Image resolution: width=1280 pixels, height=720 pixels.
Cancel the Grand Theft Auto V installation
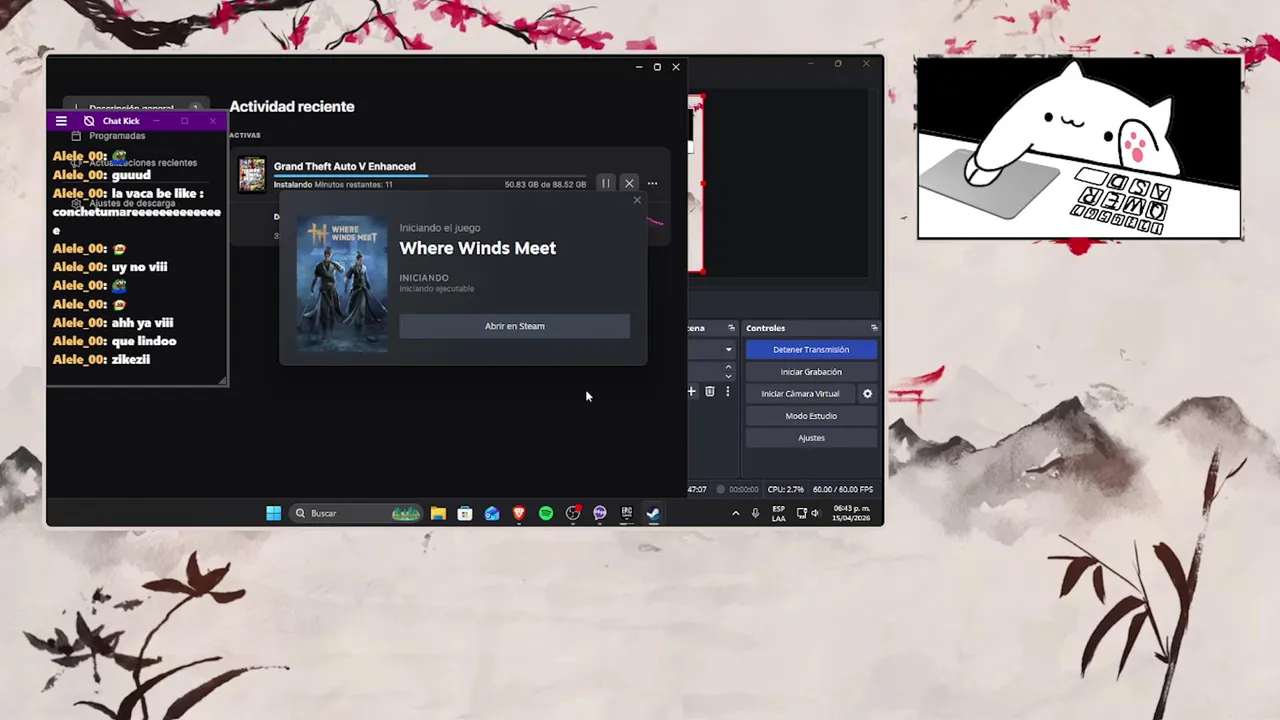click(629, 183)
